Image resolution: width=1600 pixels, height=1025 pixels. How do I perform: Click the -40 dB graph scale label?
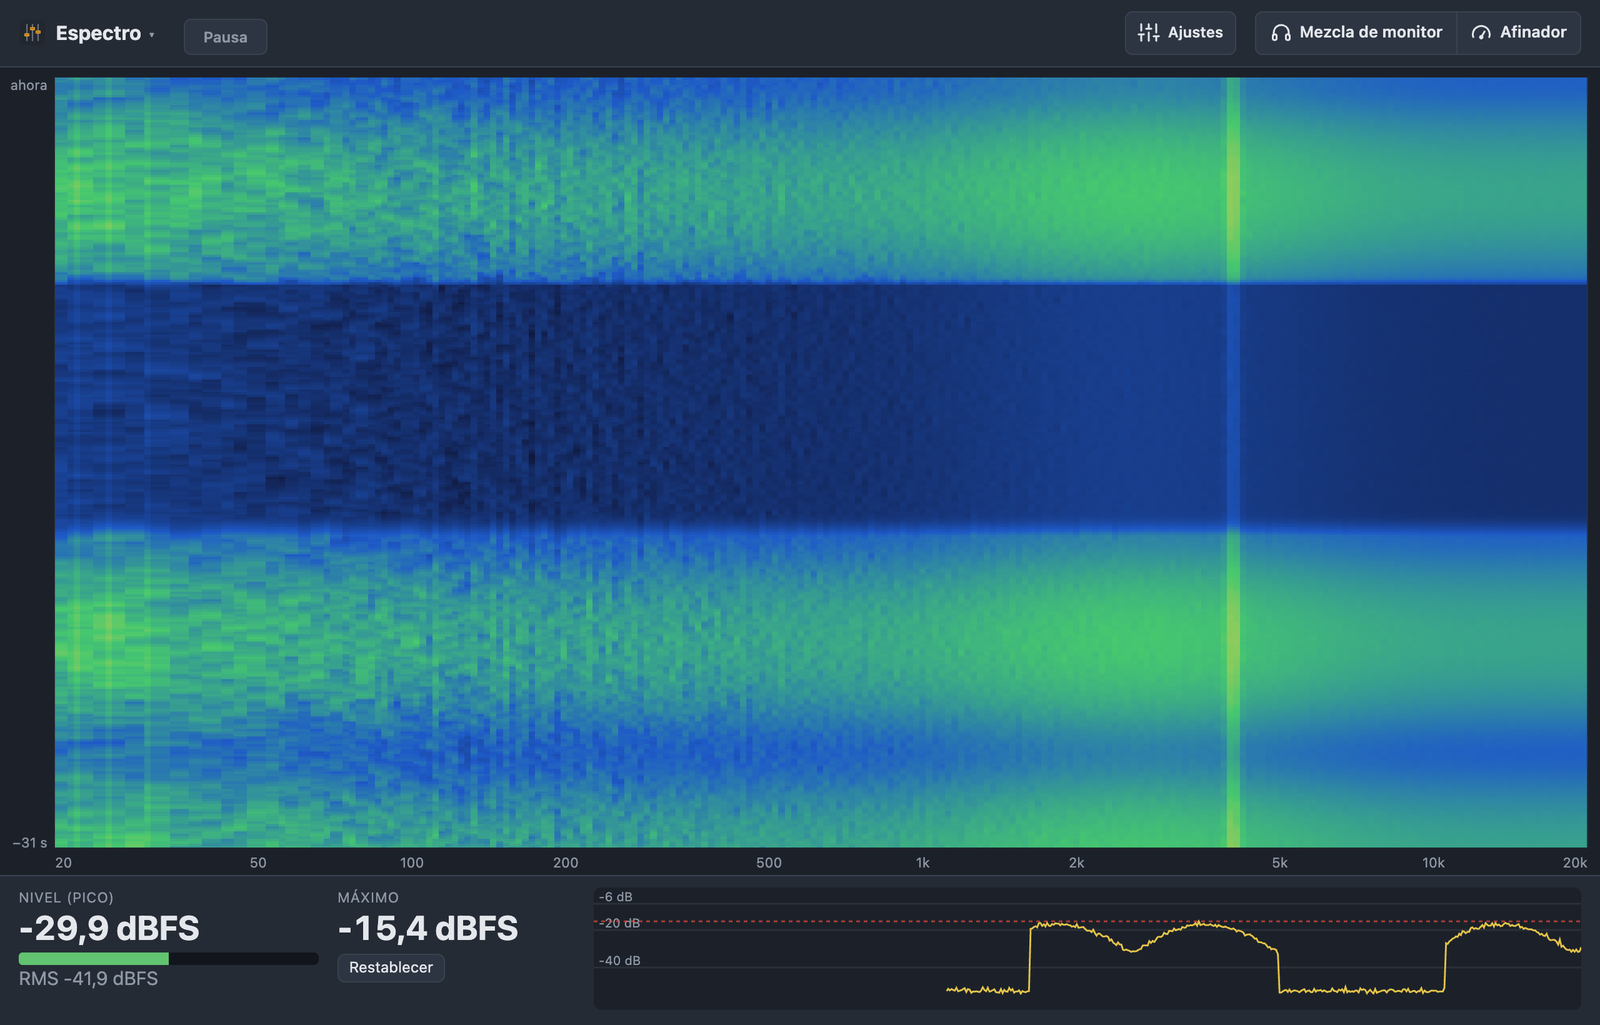[x=620, y=961]
